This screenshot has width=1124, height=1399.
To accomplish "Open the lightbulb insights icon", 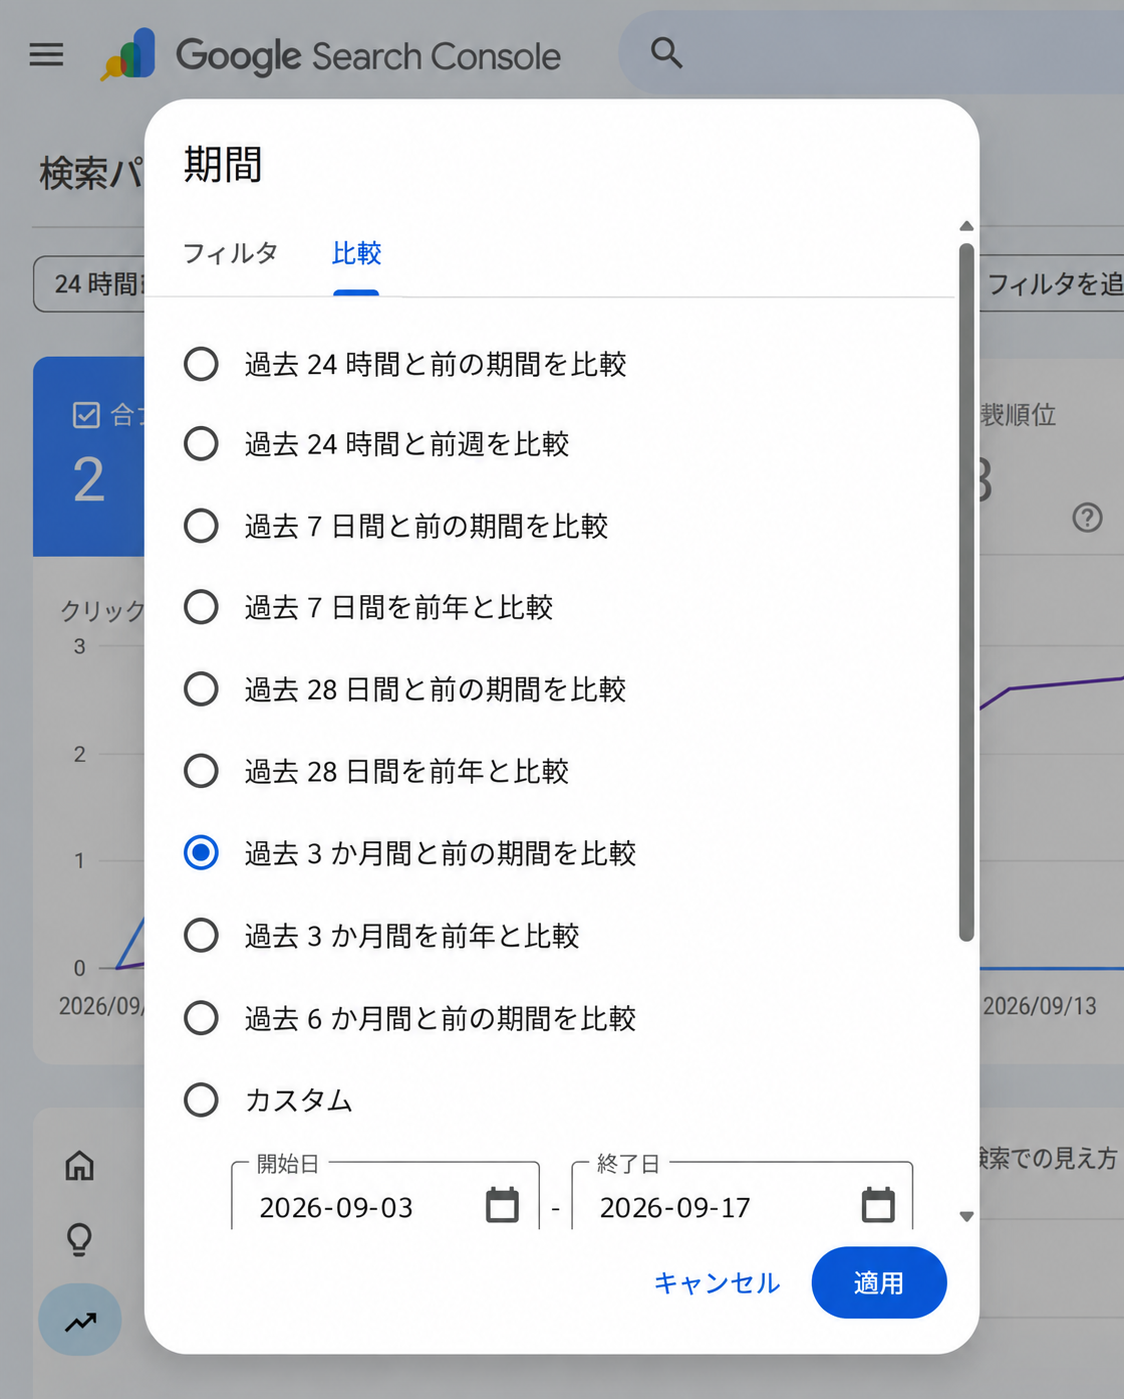I will pyautogui.click(x=80, y=1240).
